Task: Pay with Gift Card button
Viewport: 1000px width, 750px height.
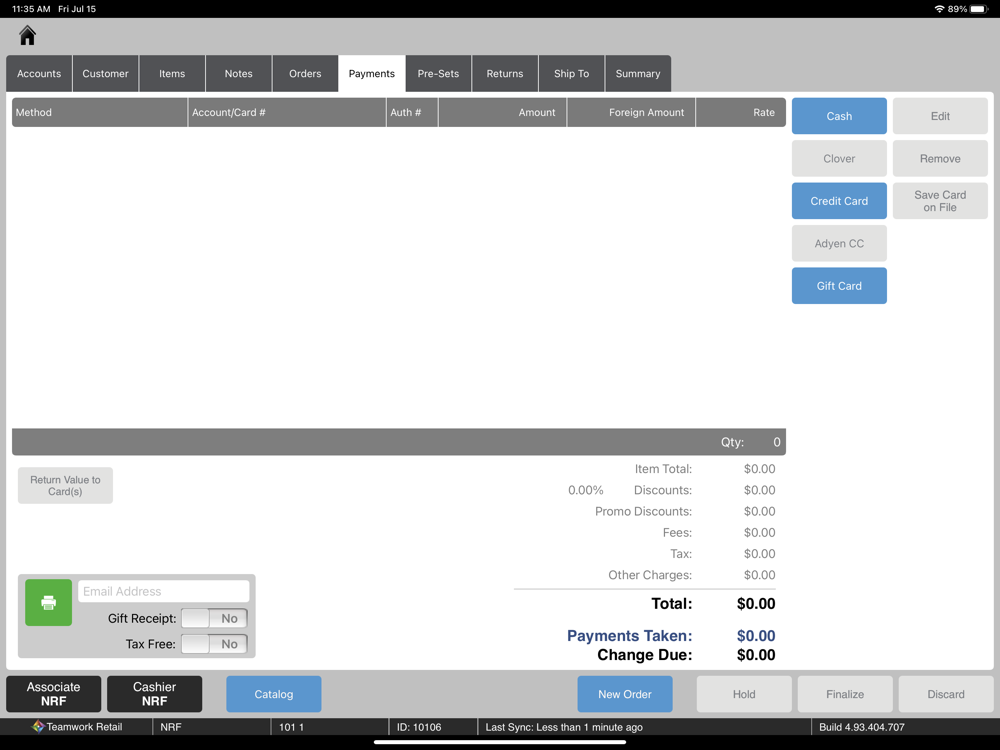Action: click(x=839, y=286)
